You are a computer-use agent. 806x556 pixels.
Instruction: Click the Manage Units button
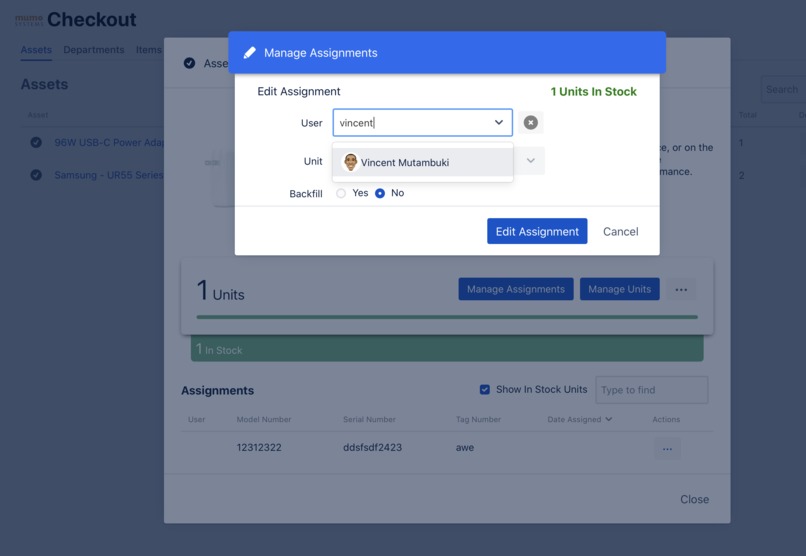[619, 289]
